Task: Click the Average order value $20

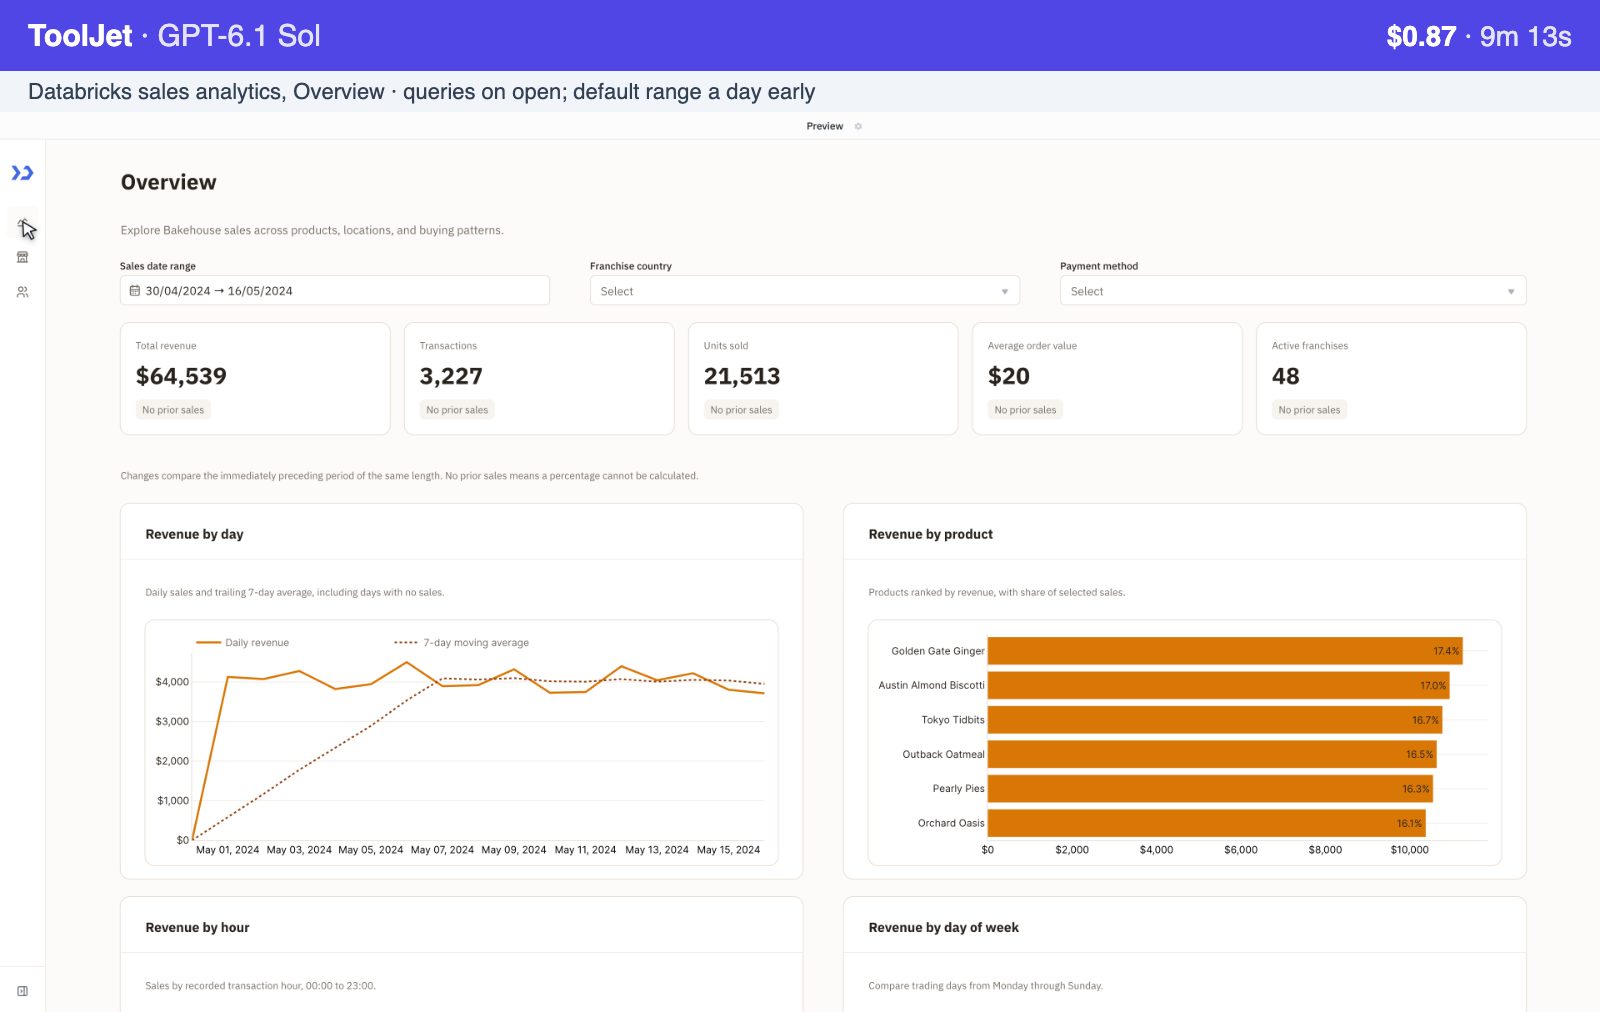Action: (x=1009, y=376)
